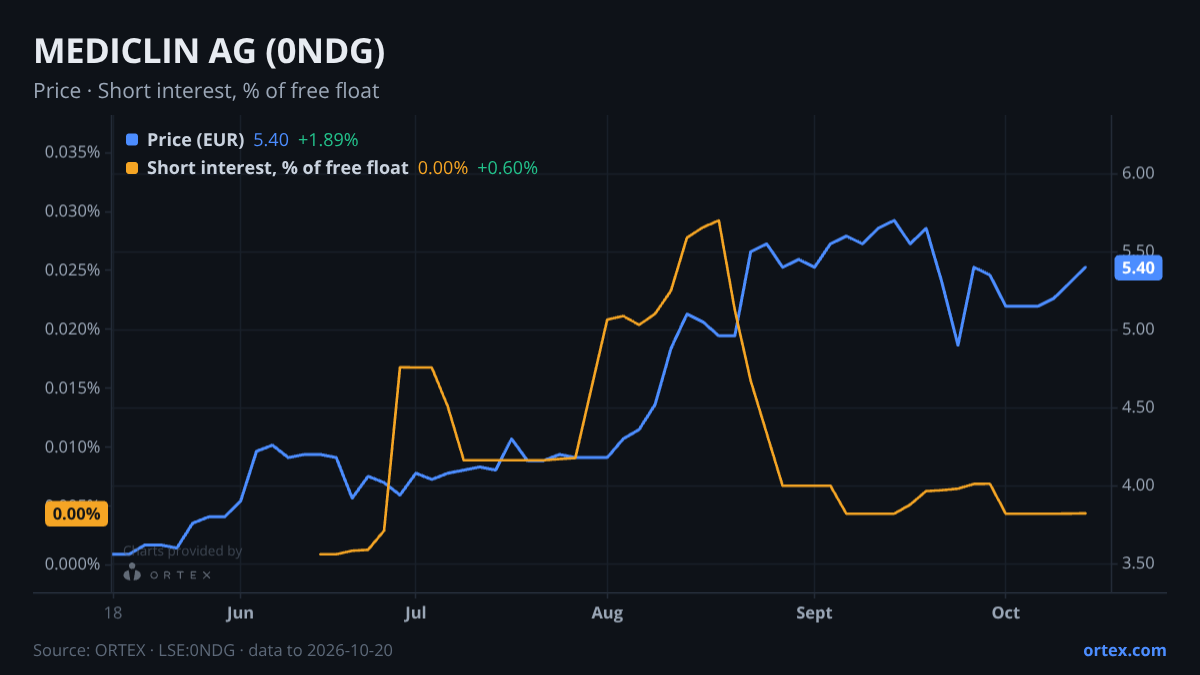Click the blue Price legend color square
Image resolution: width=1200 pixels, height=675 pixels.
[132, 140]
